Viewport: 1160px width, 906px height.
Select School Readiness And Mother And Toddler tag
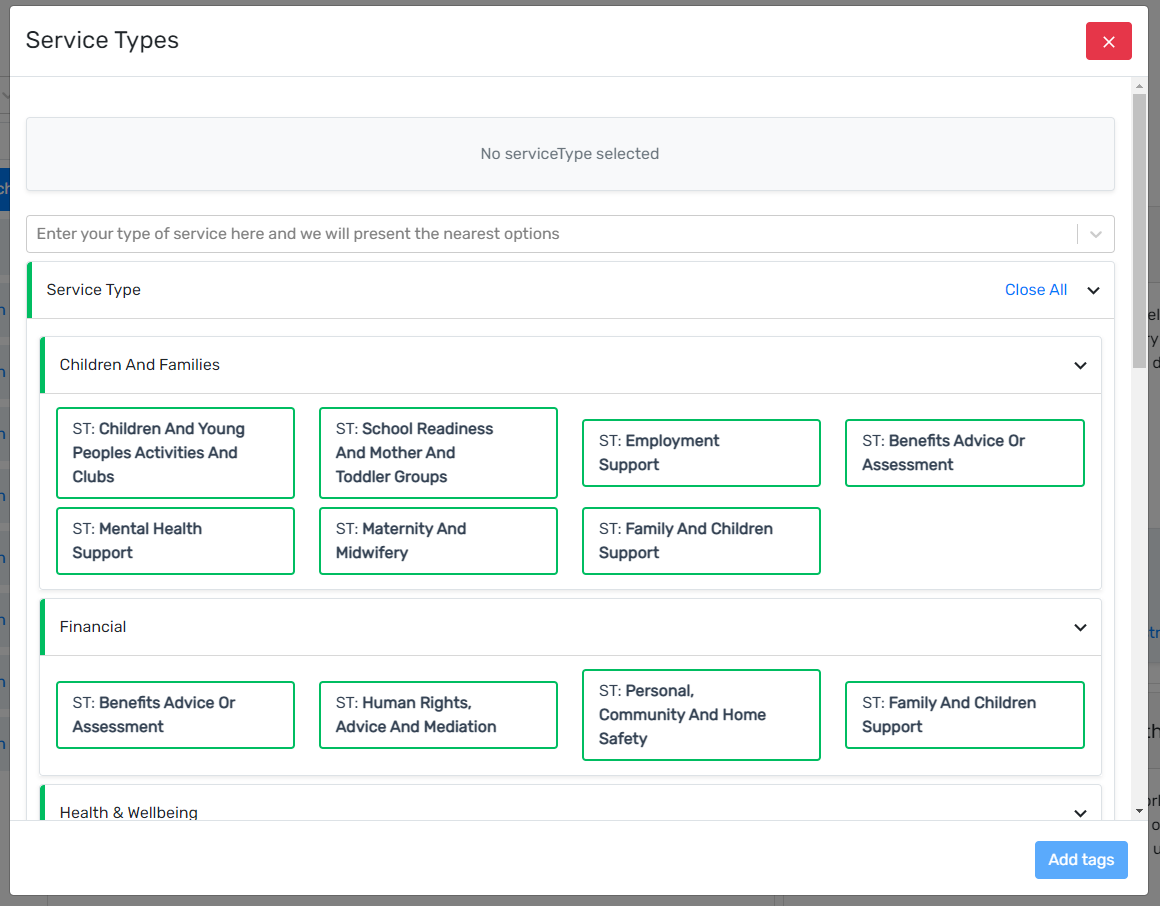pyautogui.click(x=438, y=453)
